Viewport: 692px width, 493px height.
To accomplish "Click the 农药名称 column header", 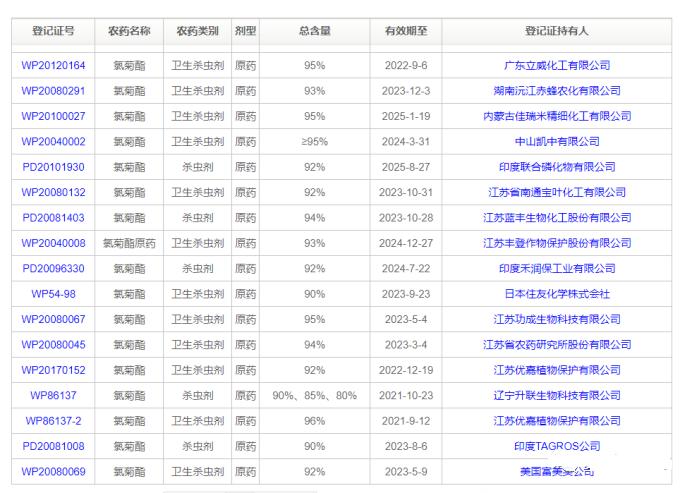I will pyautogui.click(x=129, y=31).
